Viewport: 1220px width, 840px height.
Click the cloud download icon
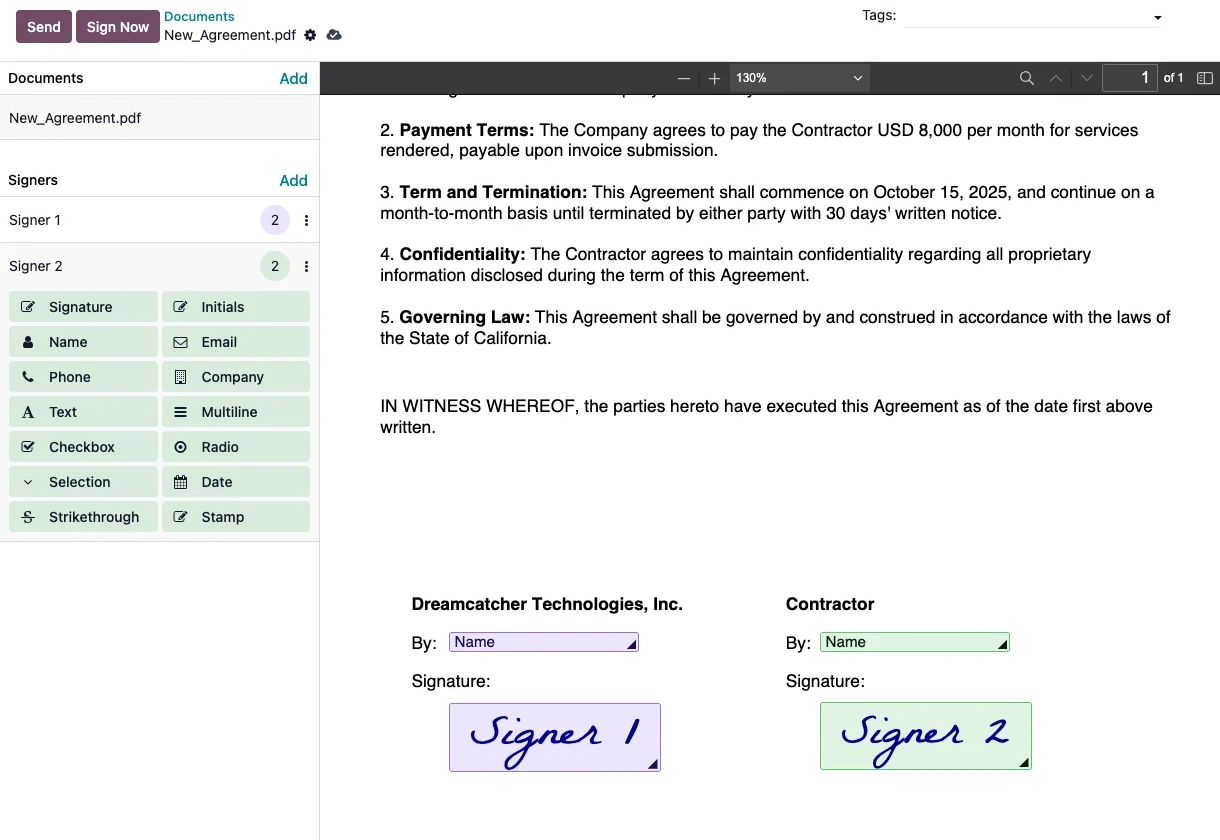point(334,35)
